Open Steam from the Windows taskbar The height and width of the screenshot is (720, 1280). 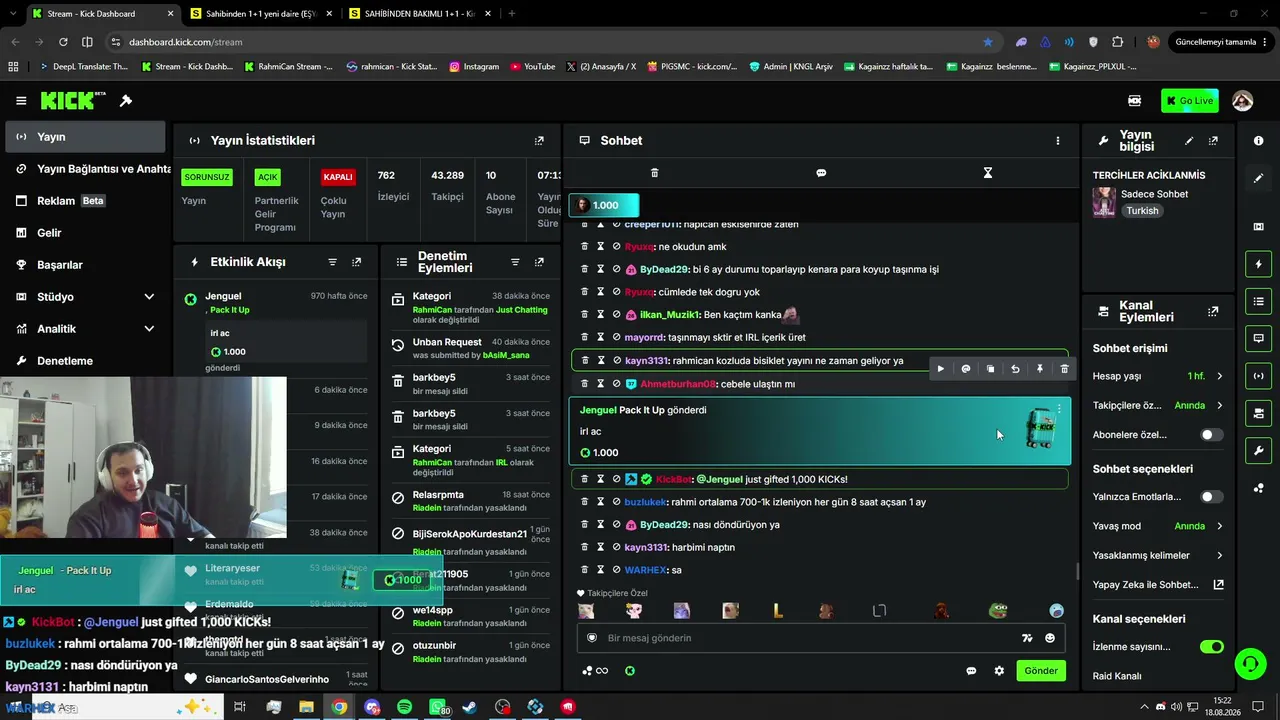click(469, 707)
